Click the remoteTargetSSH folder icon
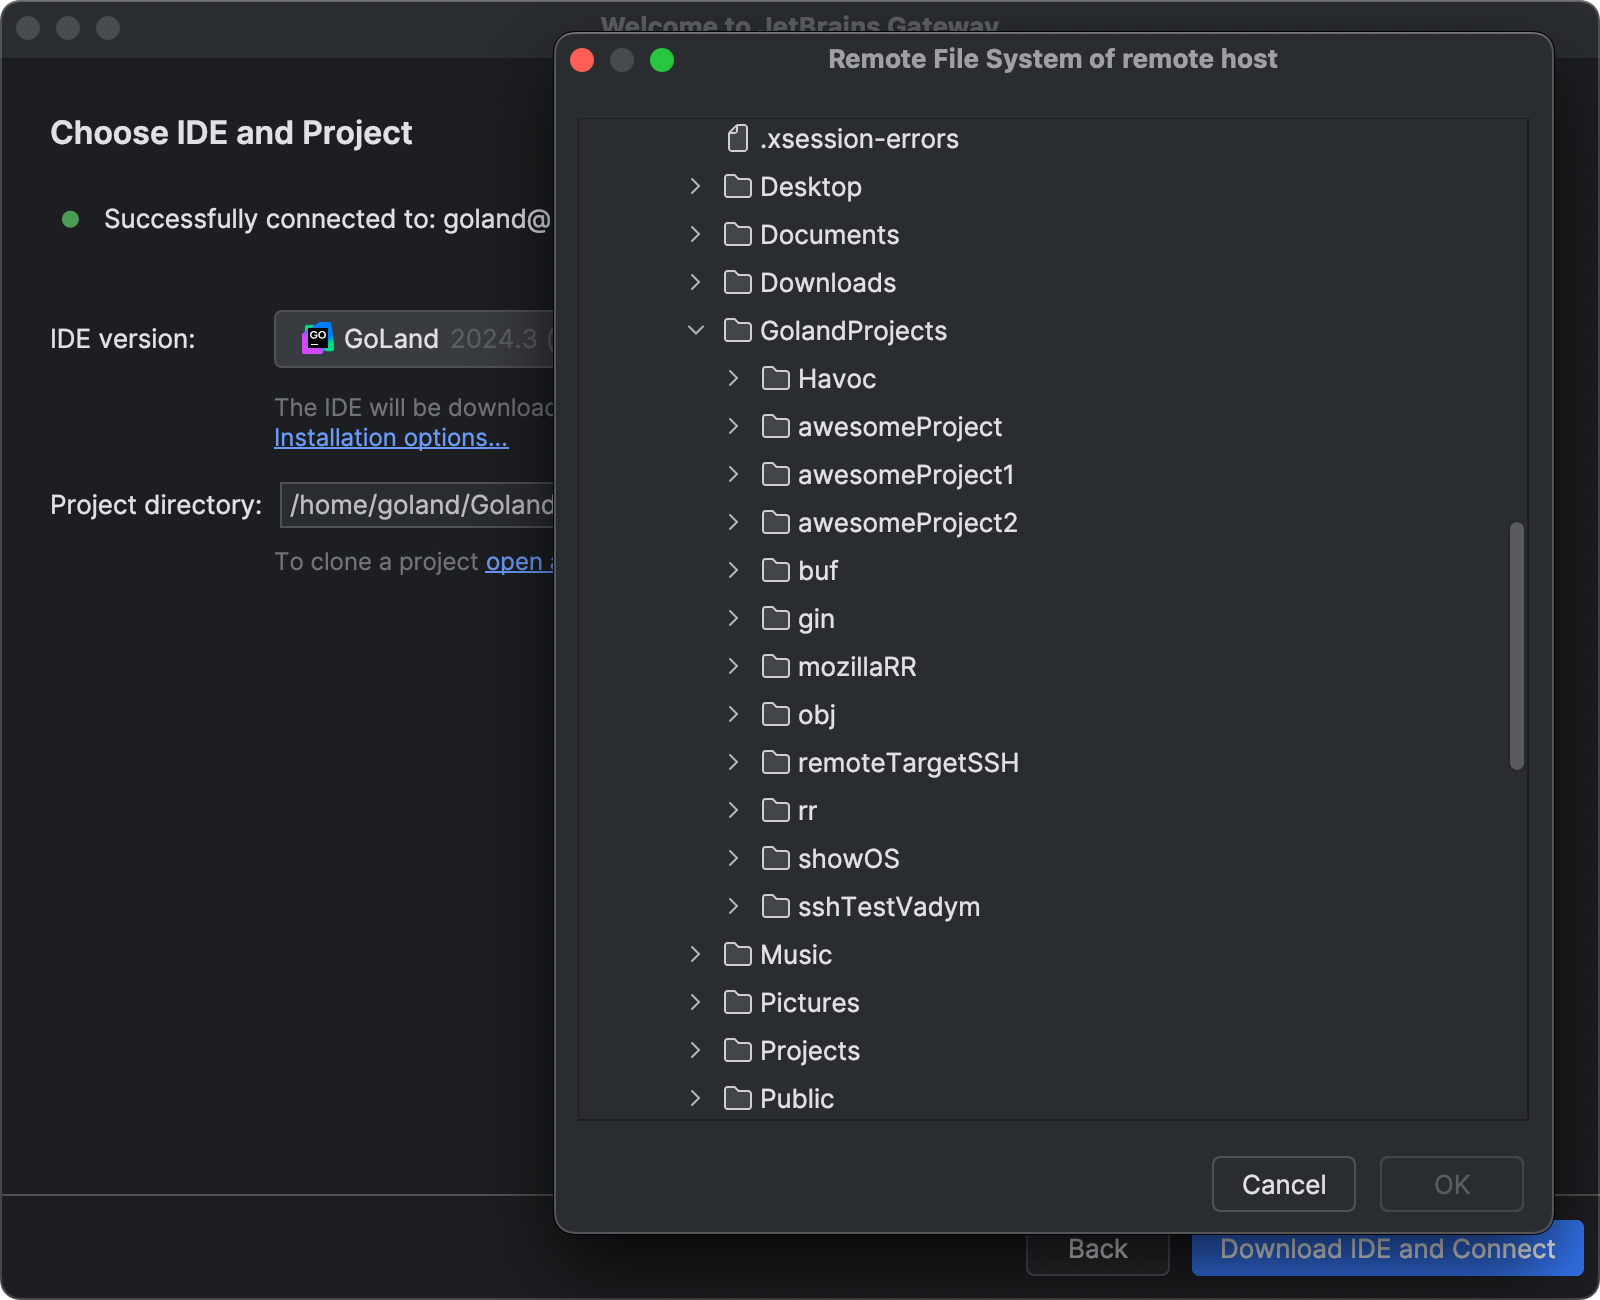Screen dimensions: 1600x1300 click(775, 762)
